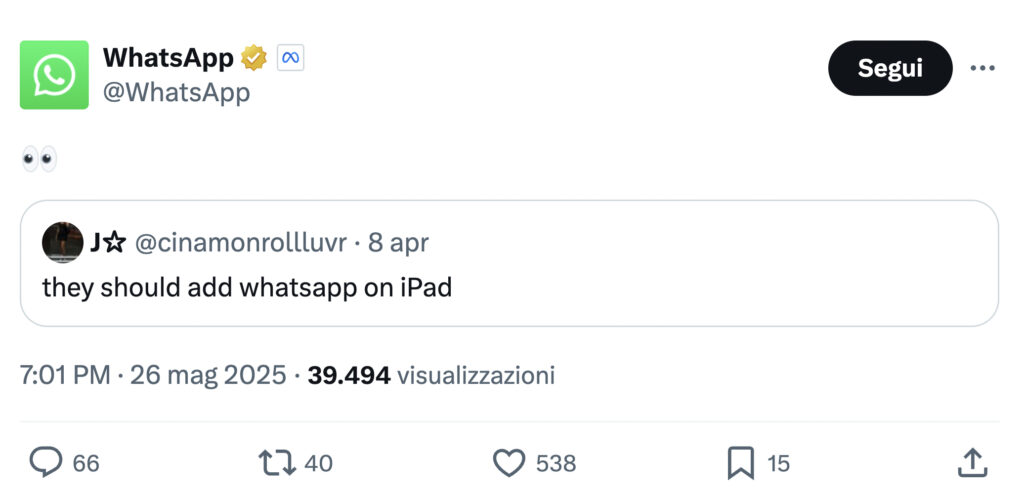1024x498 pixels.
Task: Click the reply speech bubble icon
Action: (x=46, y=462)
